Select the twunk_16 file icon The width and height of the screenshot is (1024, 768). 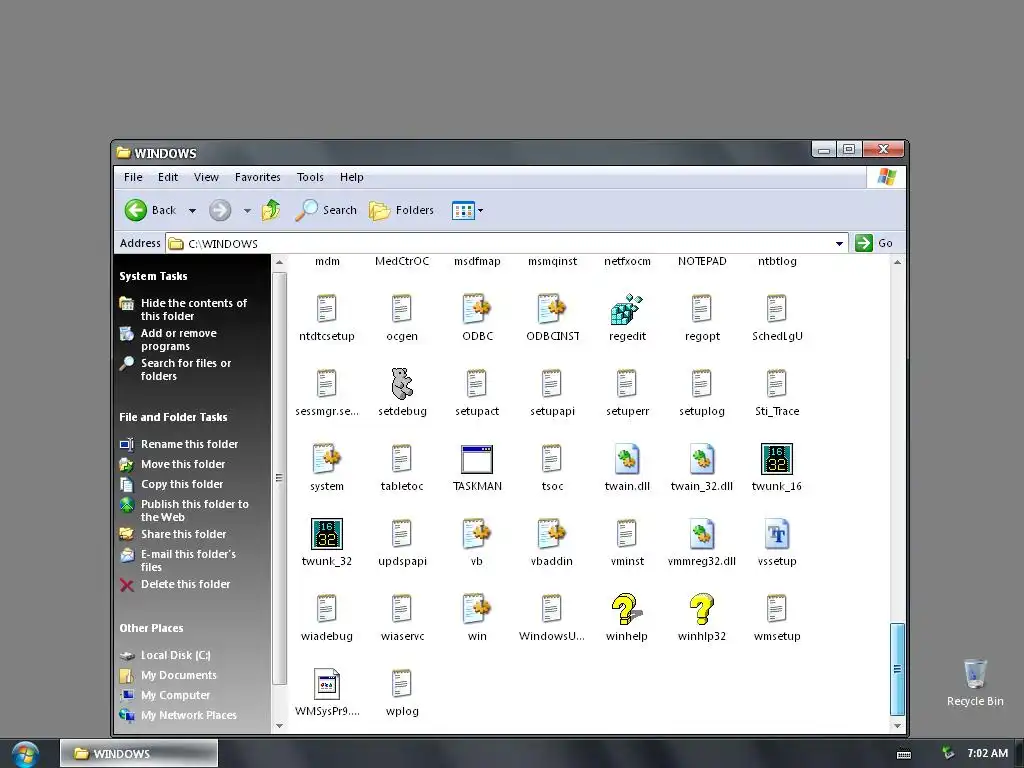coord(776,458)
